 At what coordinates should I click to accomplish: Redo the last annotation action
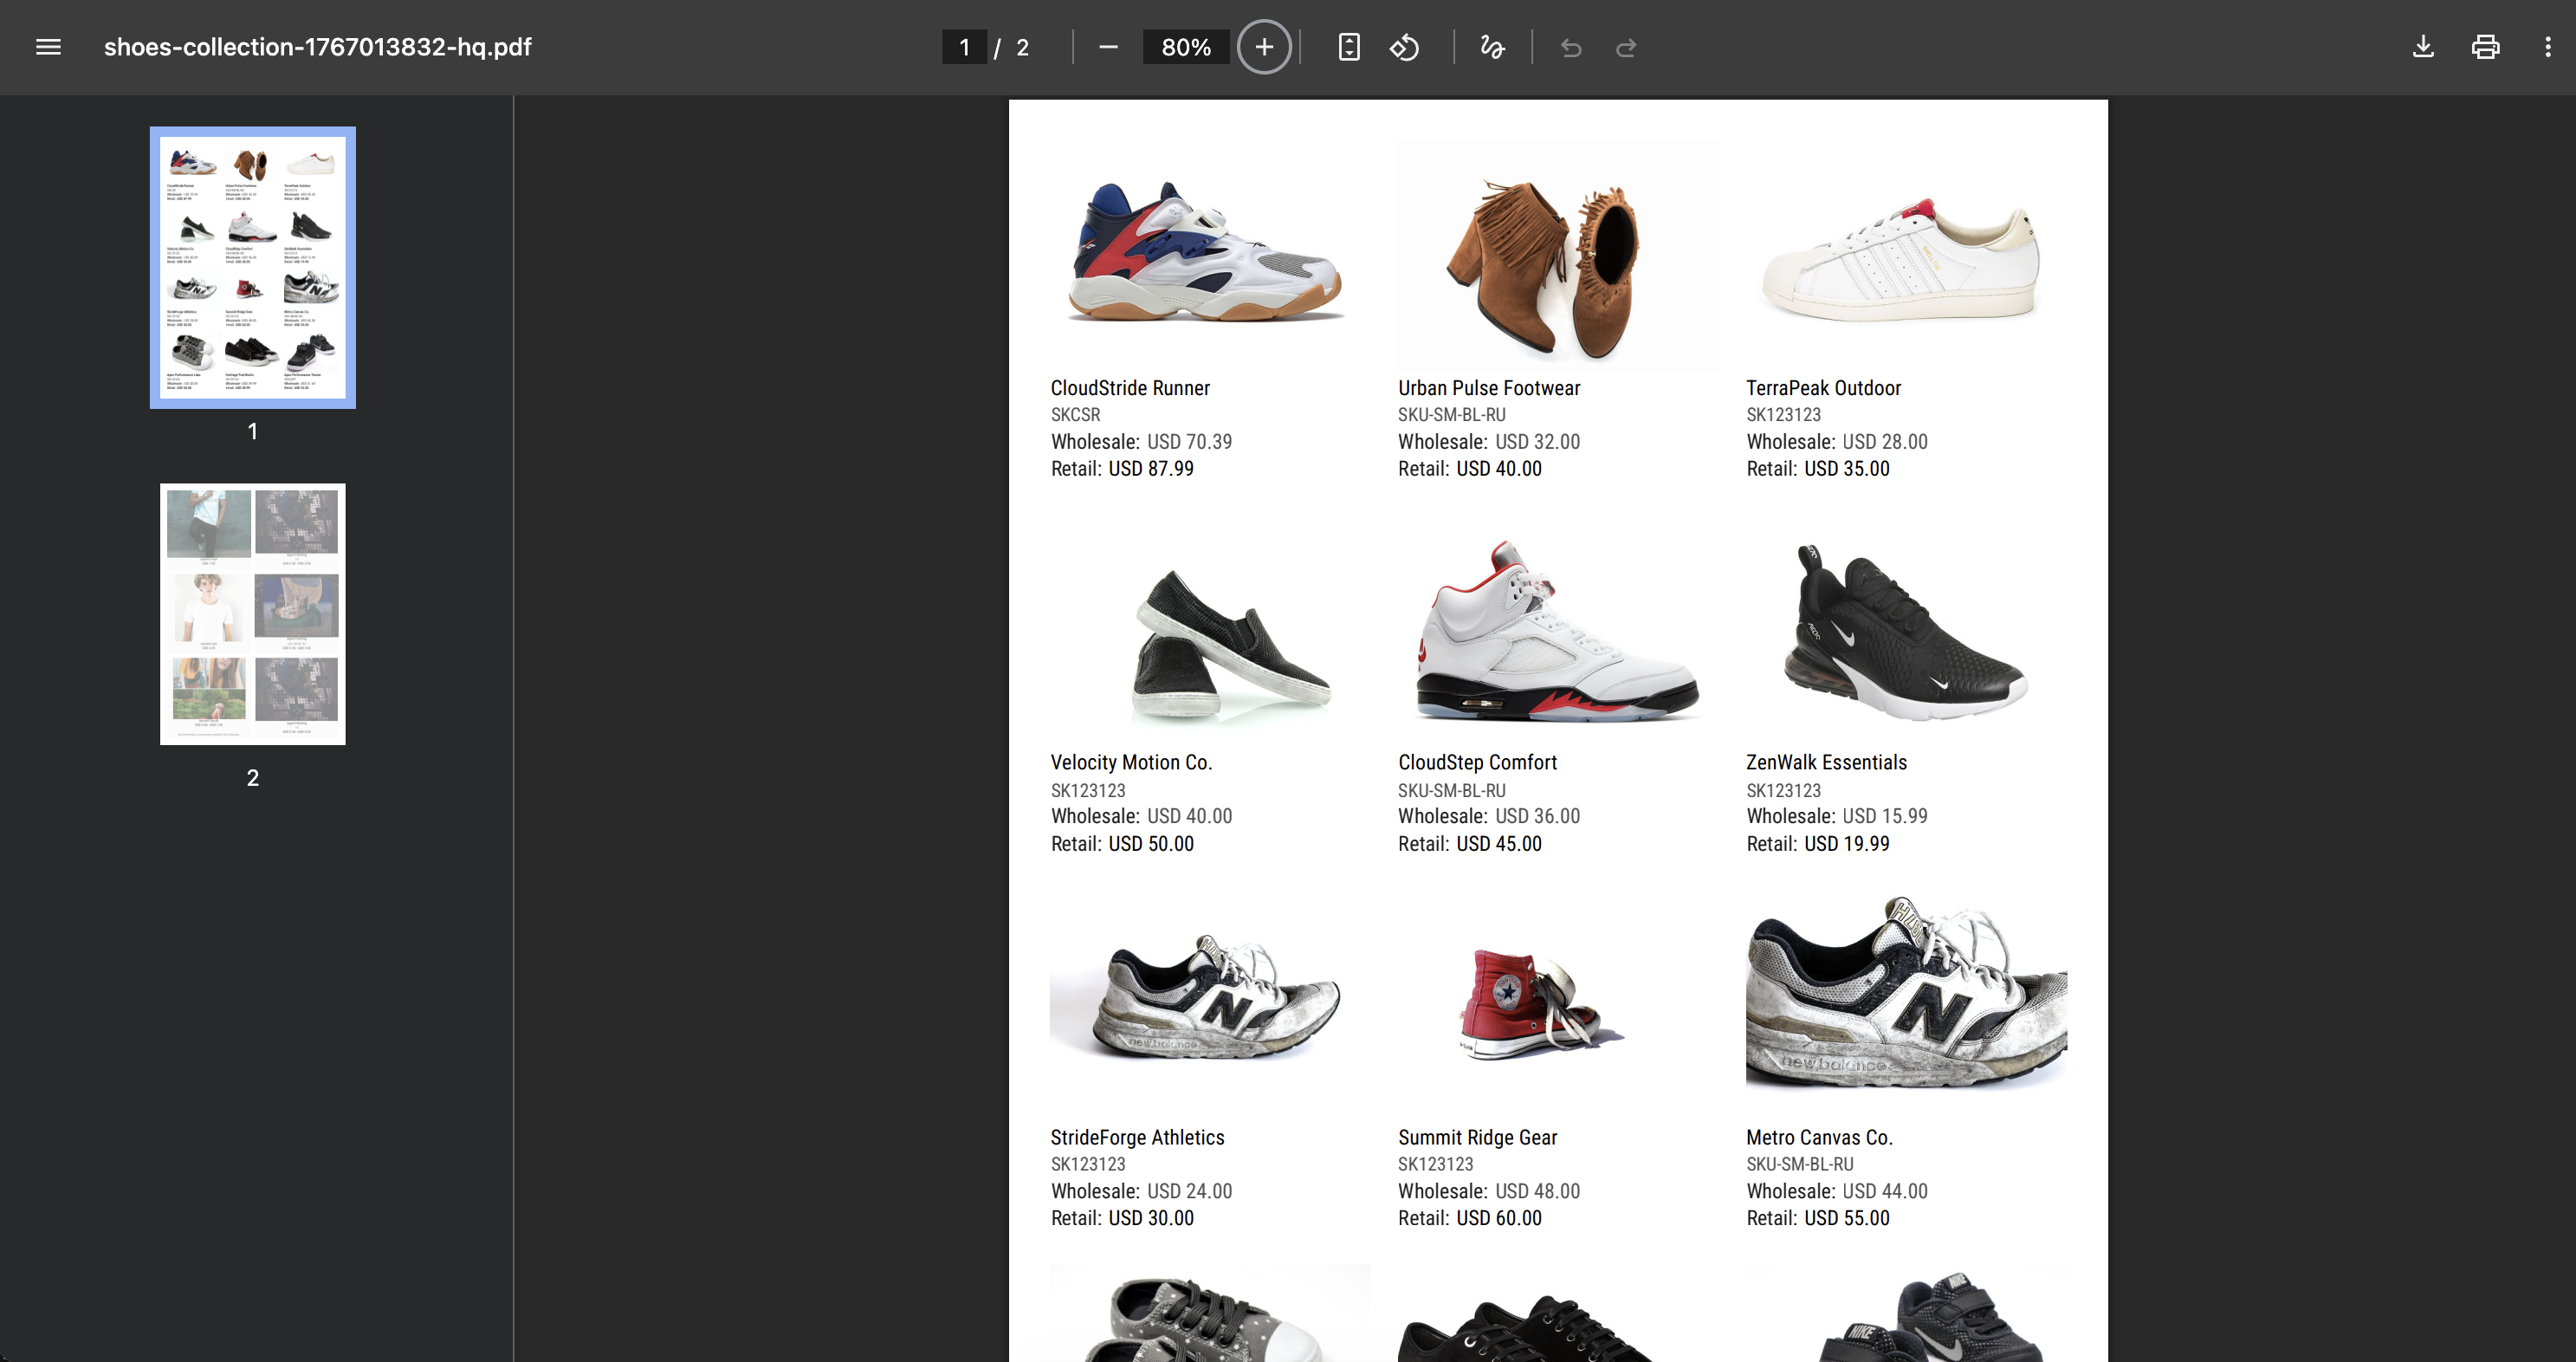(1625, 47)
